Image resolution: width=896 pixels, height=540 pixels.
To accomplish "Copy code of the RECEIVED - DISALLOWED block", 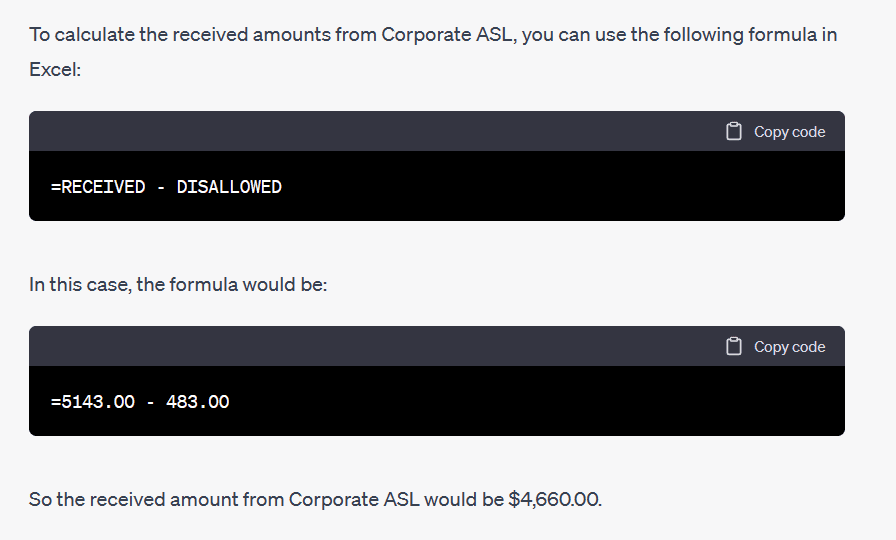I will 775,131.
